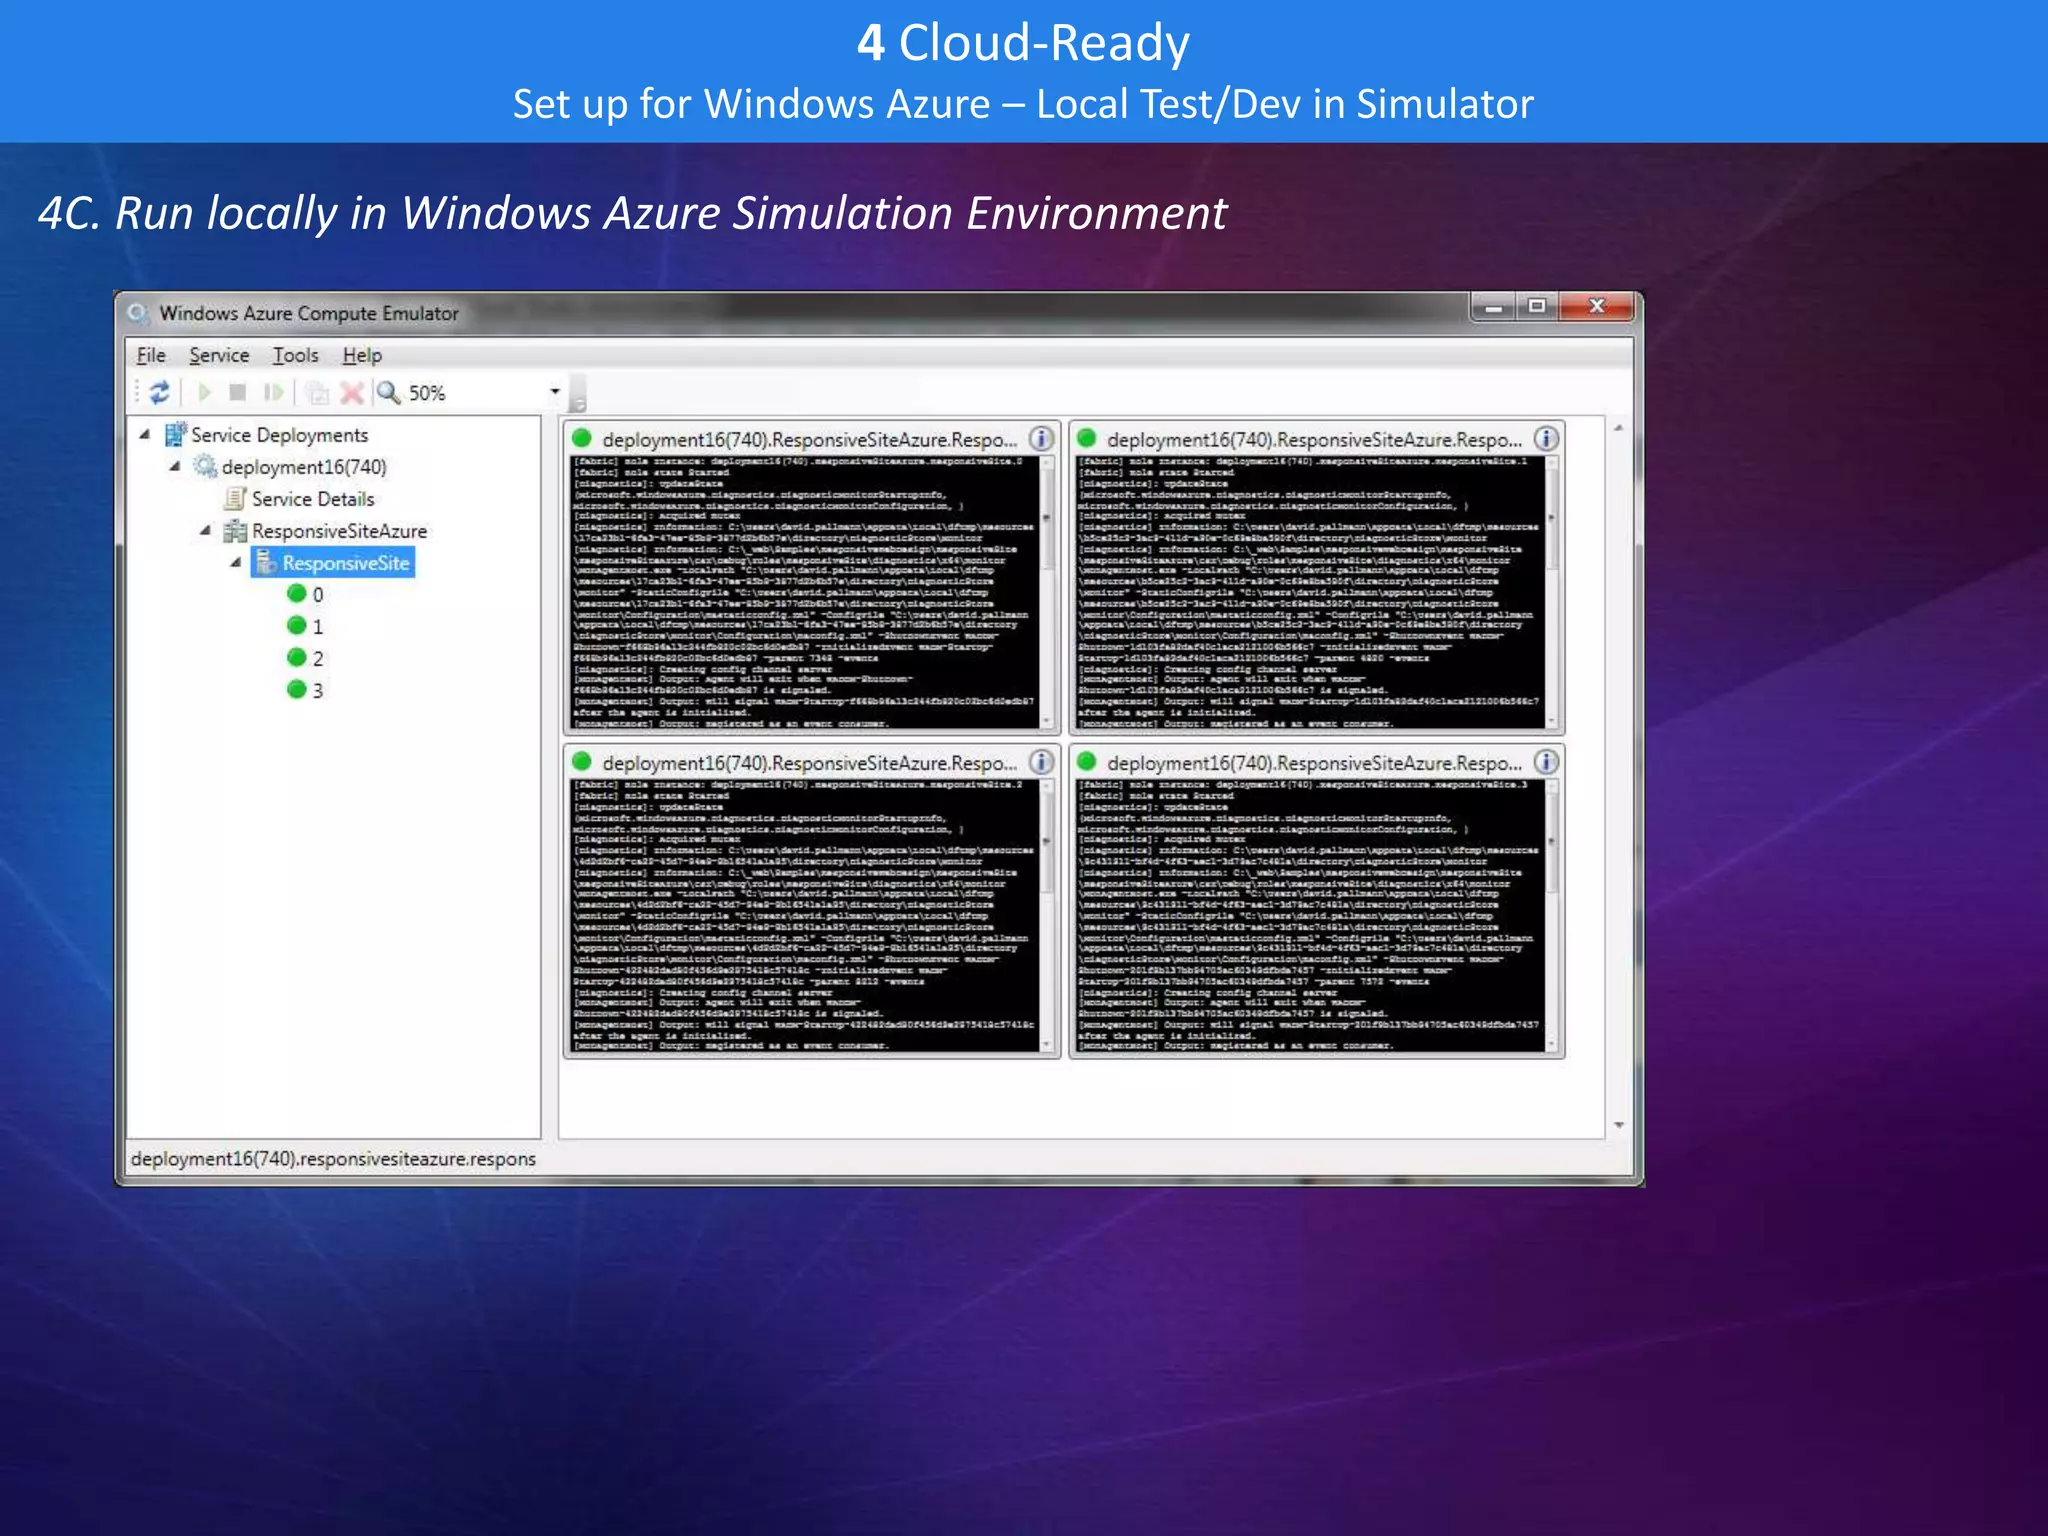Open the 50% zoom level dropdown
The height and width of the screenshot is (1536, 2048).
click(x=555, y=391)
